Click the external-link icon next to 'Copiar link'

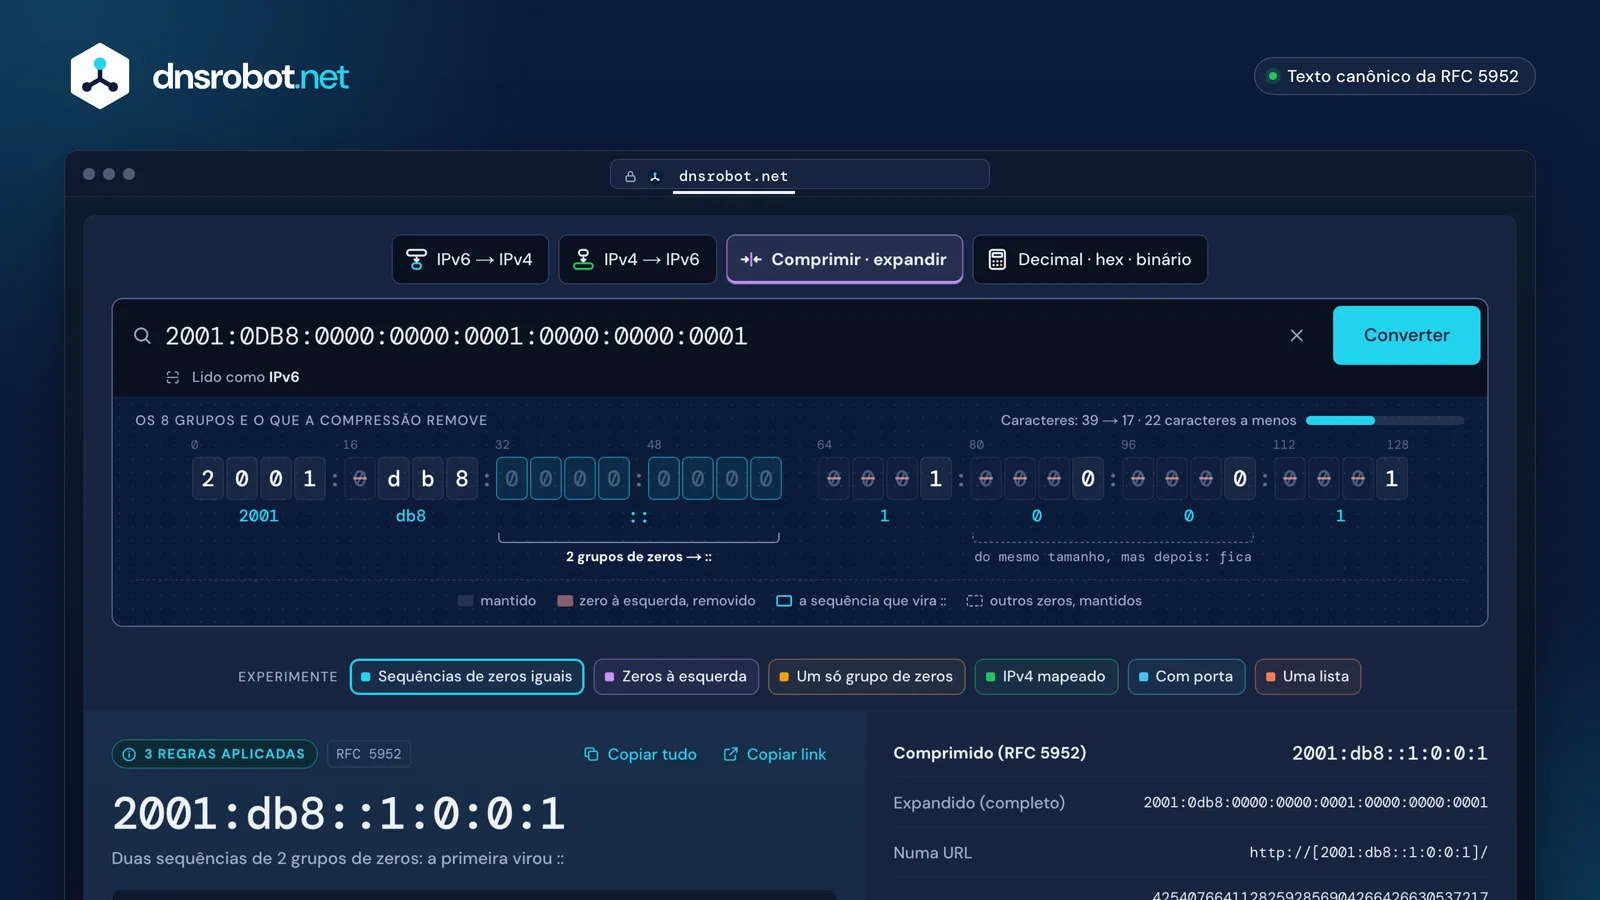coord(731,754)
